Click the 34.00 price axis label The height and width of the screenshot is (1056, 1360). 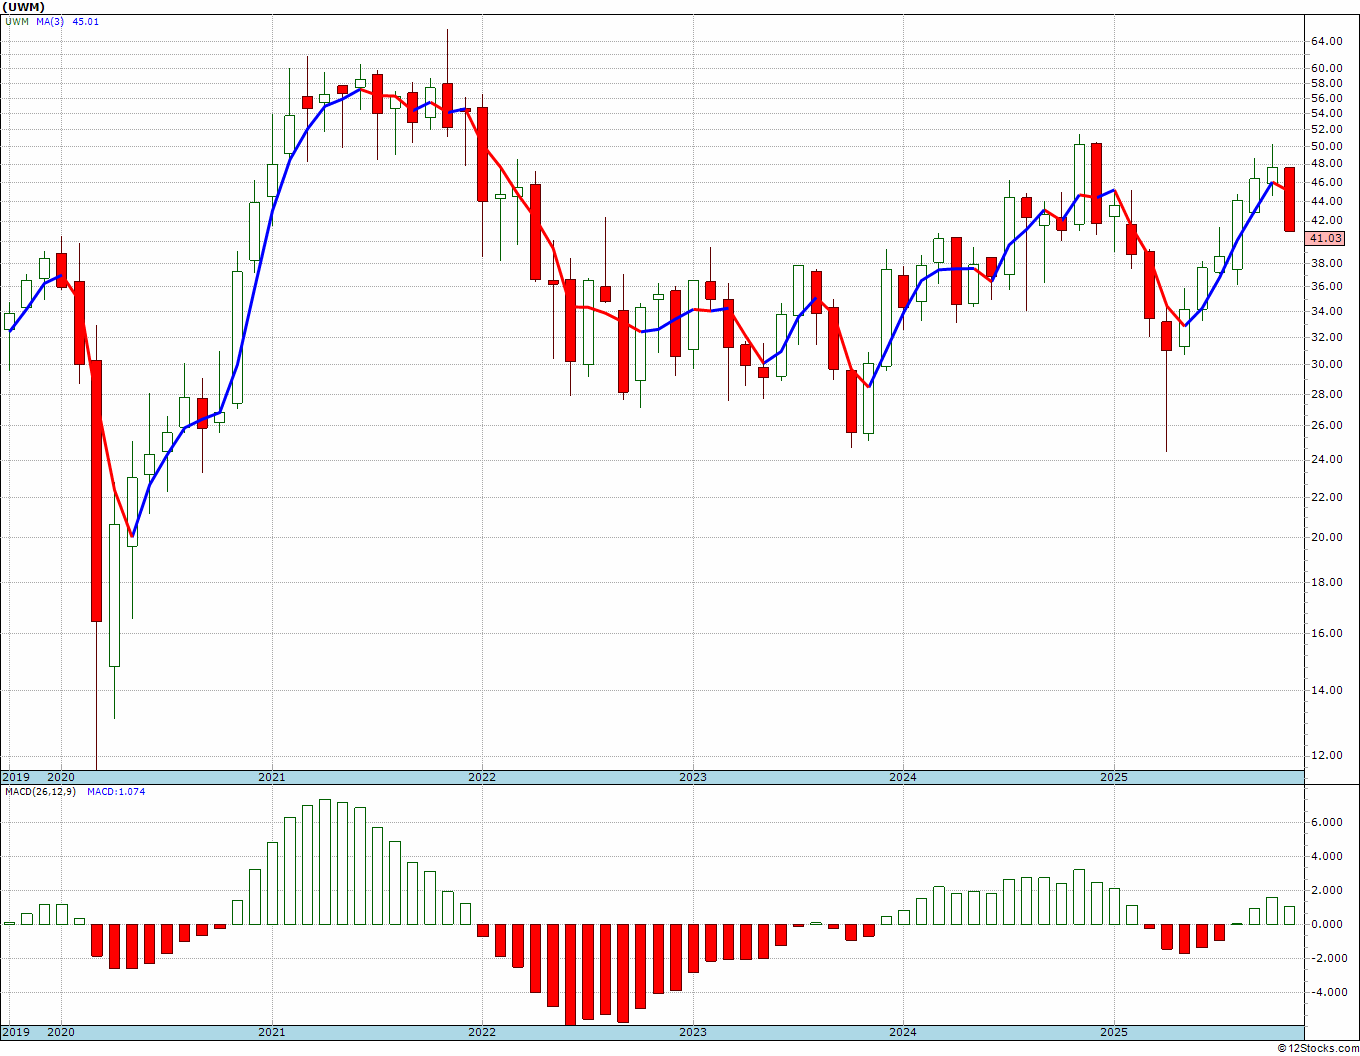tap(1326, 311)
